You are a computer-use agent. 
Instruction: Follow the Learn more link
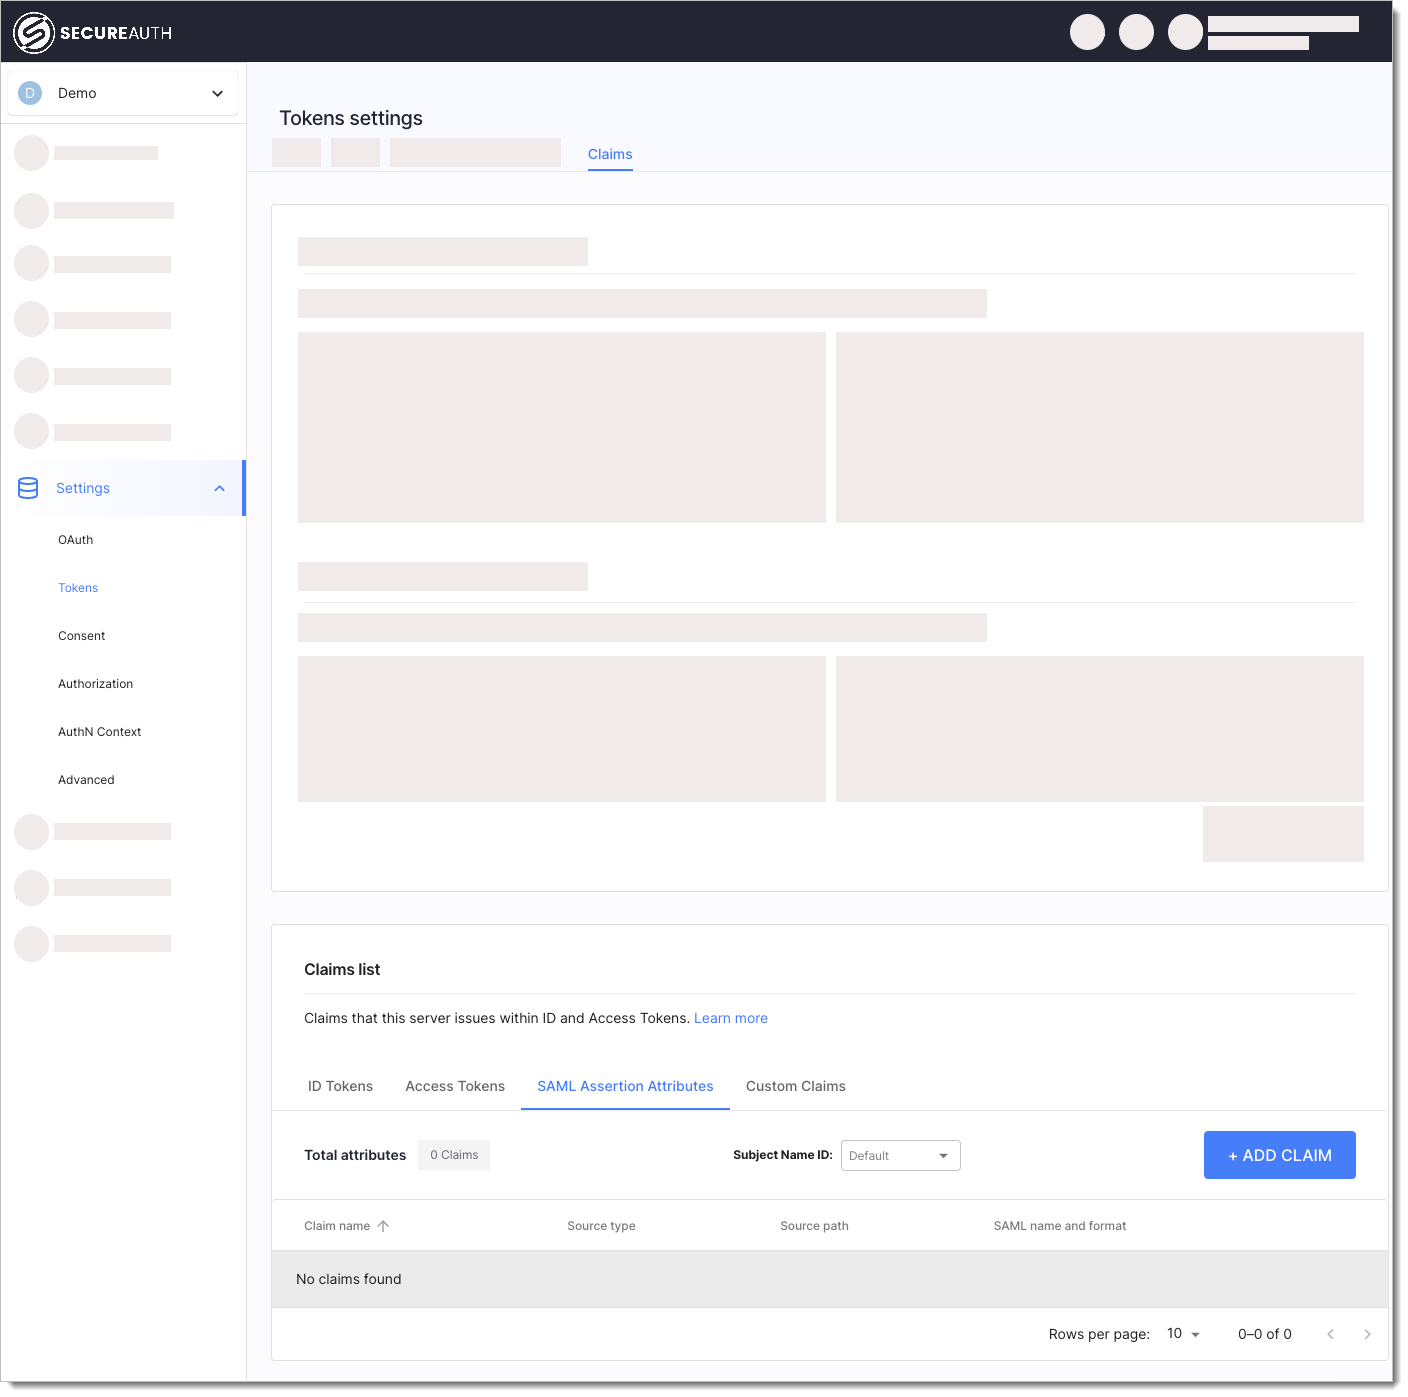731,1018
